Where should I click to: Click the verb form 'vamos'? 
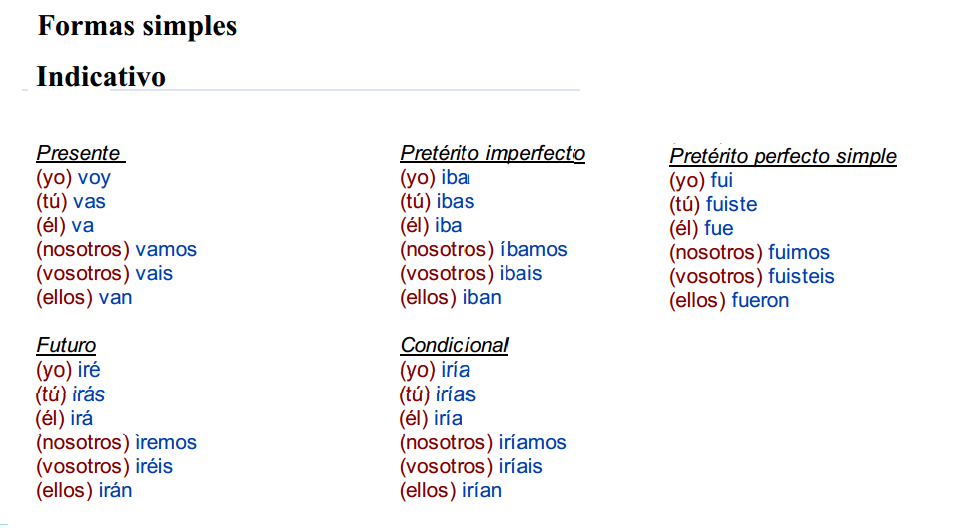pyautogui.click(x=166, y=250)
